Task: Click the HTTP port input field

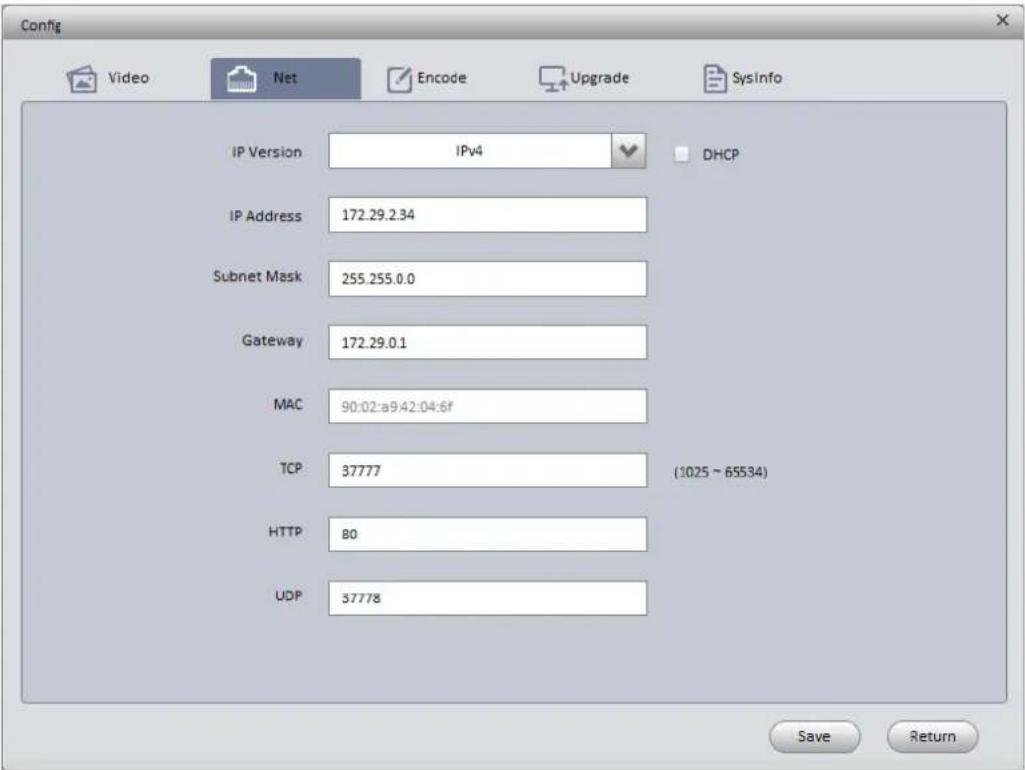Action: click(x=488, y=534)
